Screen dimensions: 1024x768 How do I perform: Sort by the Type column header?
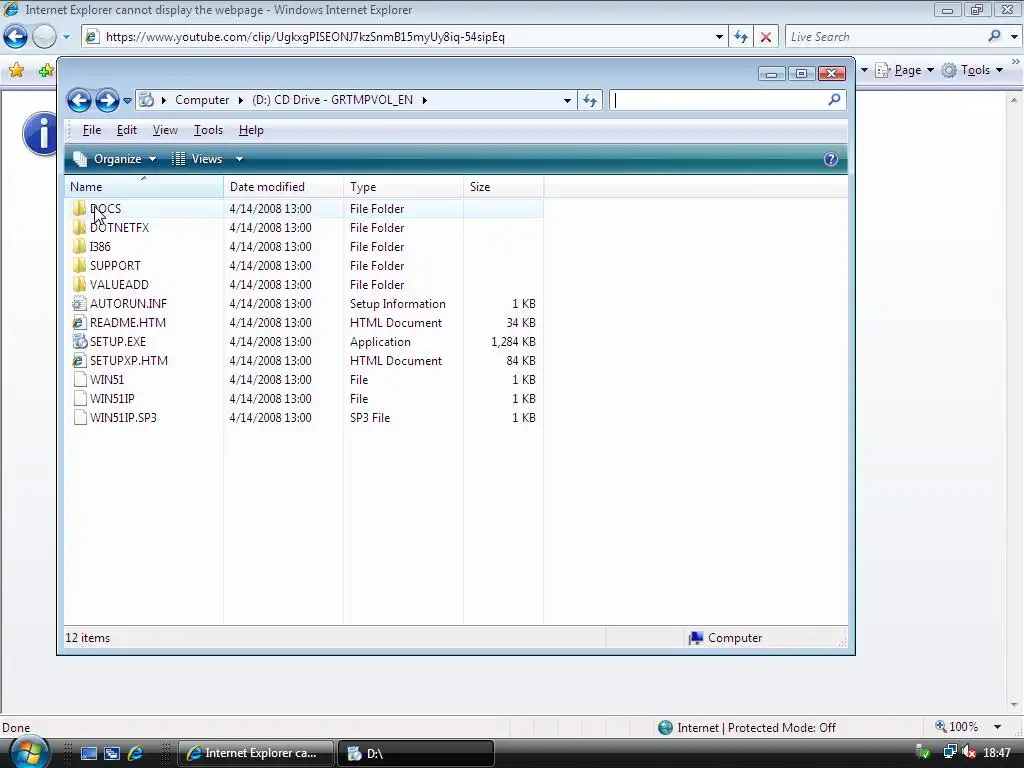point(403,187)
